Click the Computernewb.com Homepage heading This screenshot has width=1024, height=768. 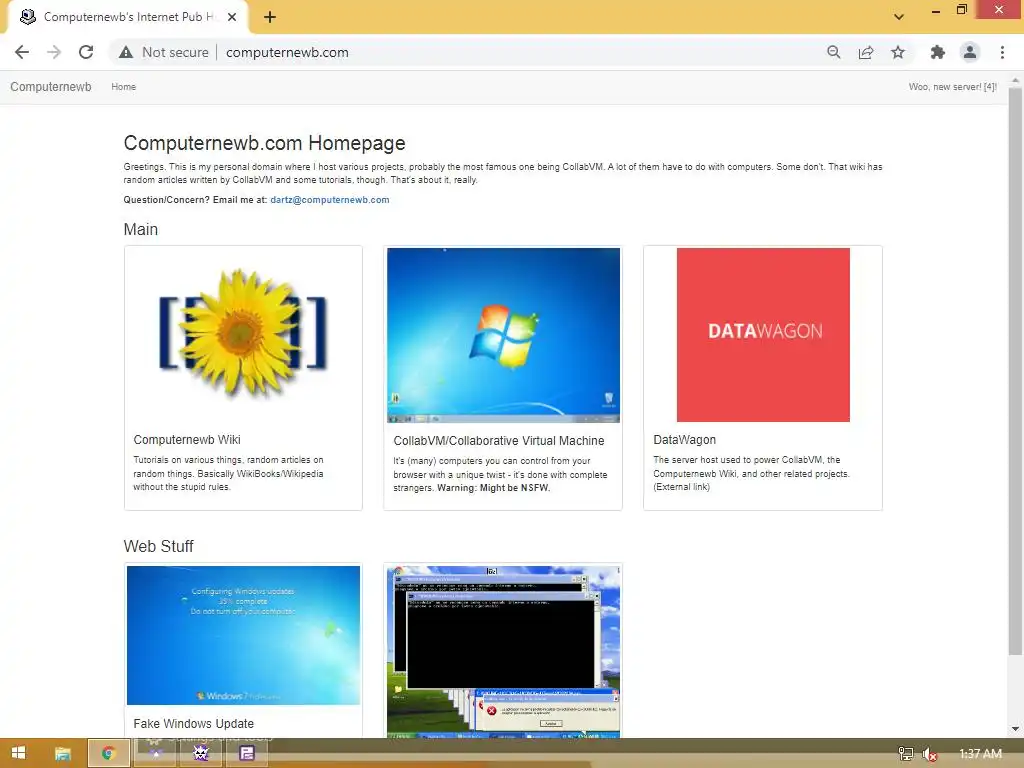click(264, 143)
